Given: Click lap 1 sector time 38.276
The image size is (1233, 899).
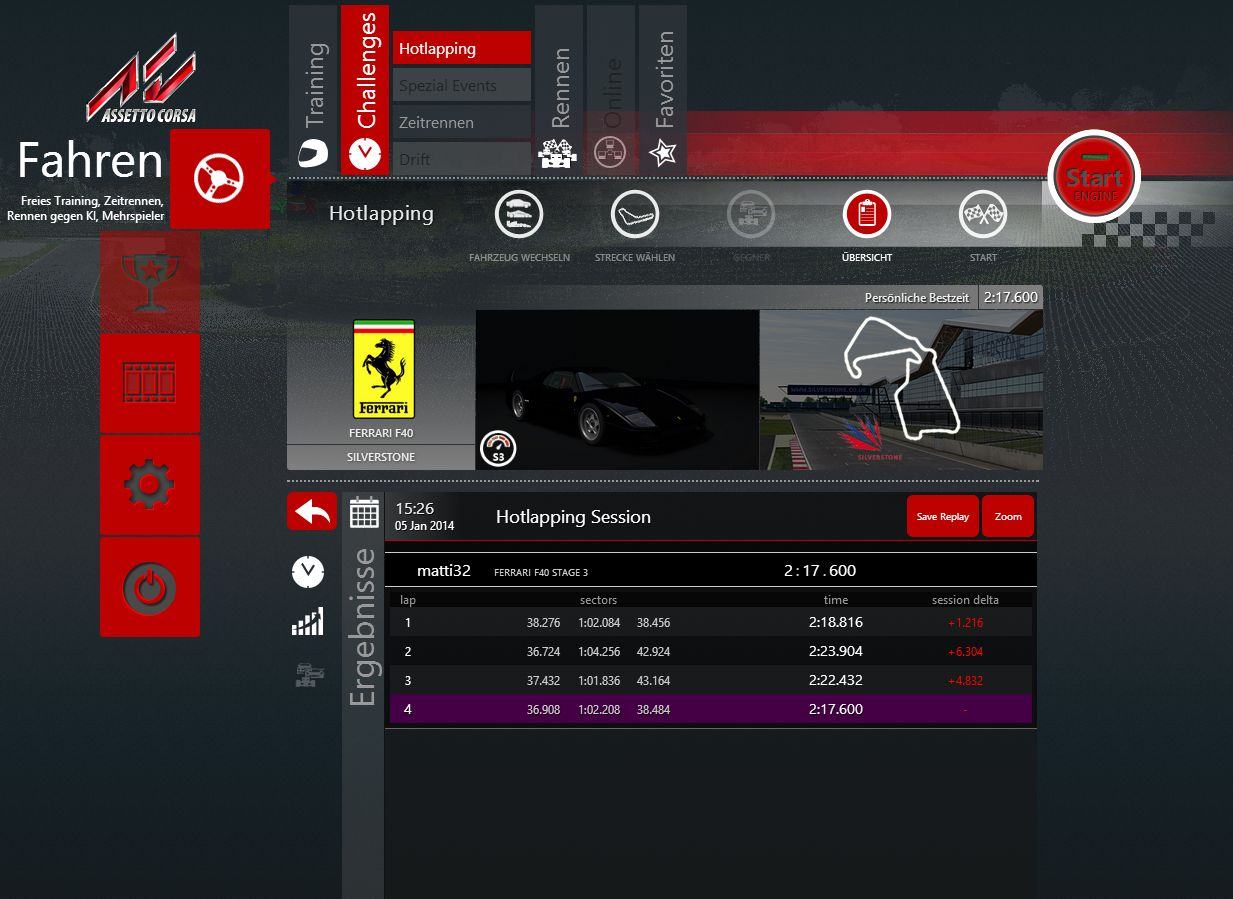Looking at the screenshot, I should point(544,623).
